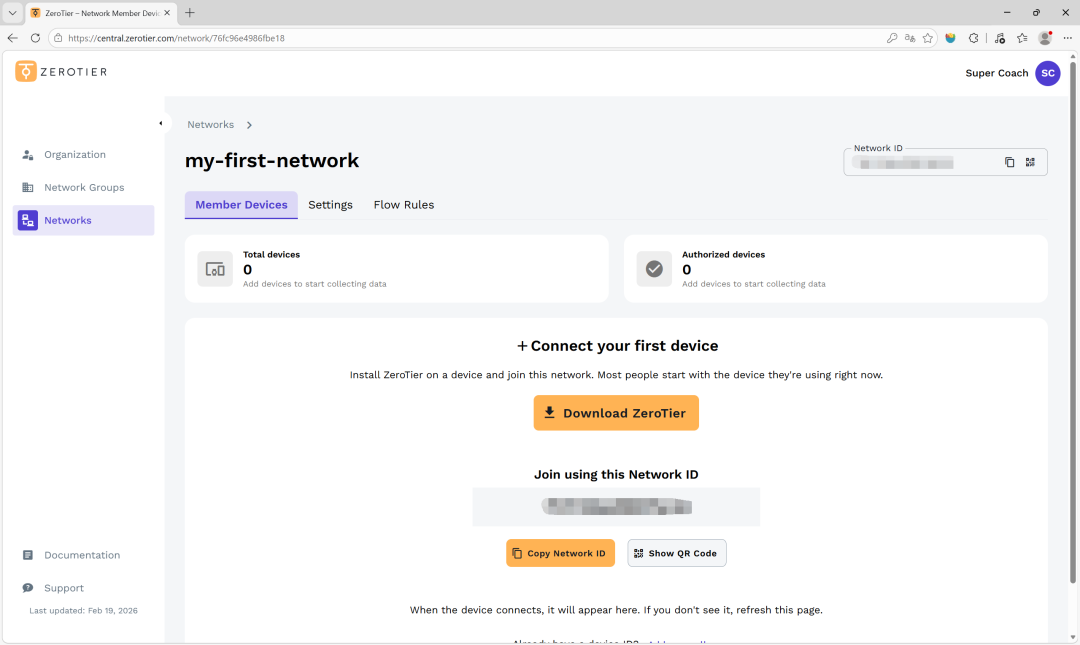This screenshot has width=1080, height=645.
Task: Open the browser profile icon
Action: [1046, 38]
